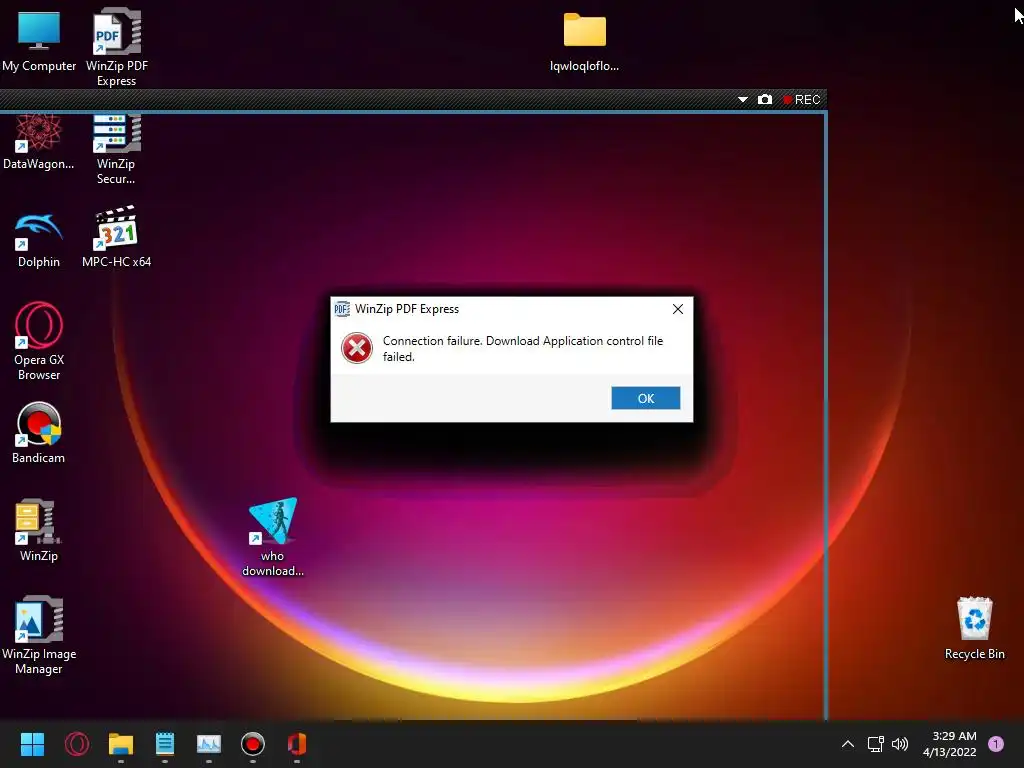Click the WinZip PDF Express title bar icon

pos(342,309)
